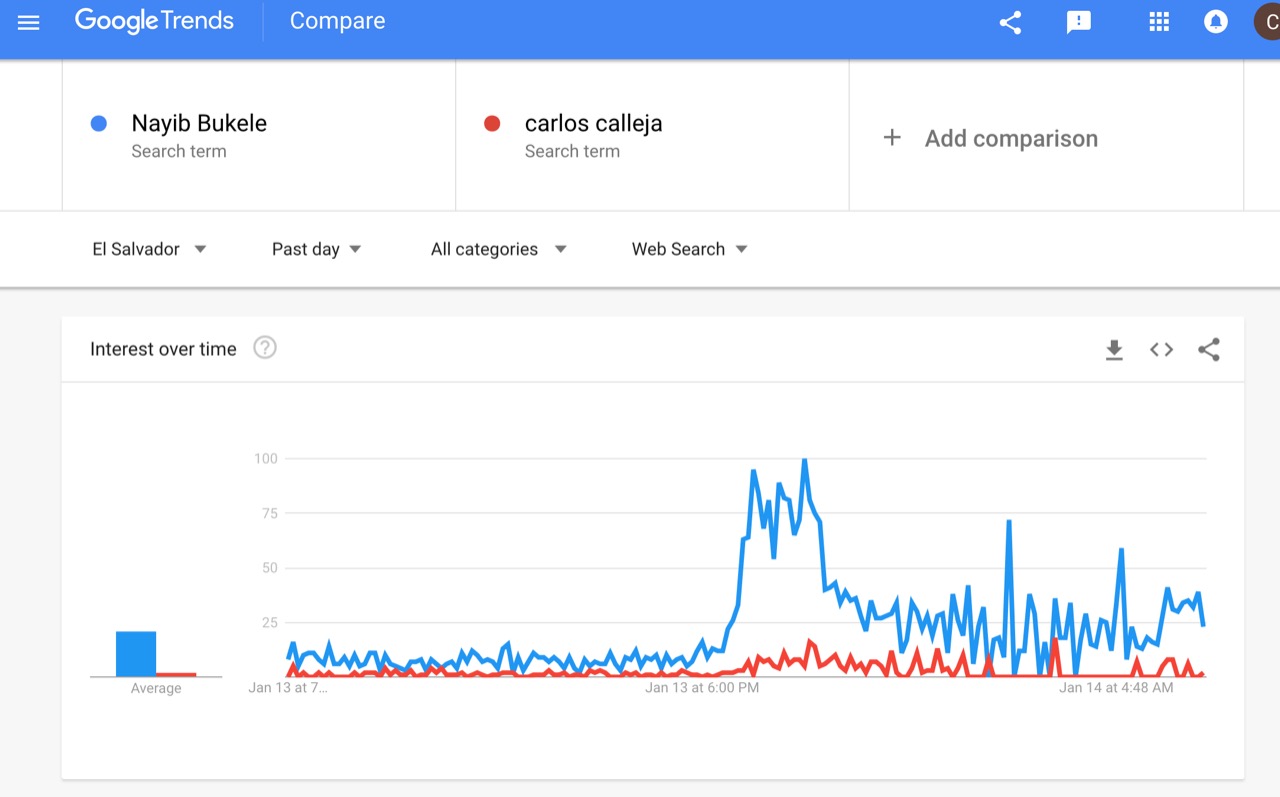The image size is (1280, 797).
Task: Open the Google apps grid
Action: [1159, 22]
